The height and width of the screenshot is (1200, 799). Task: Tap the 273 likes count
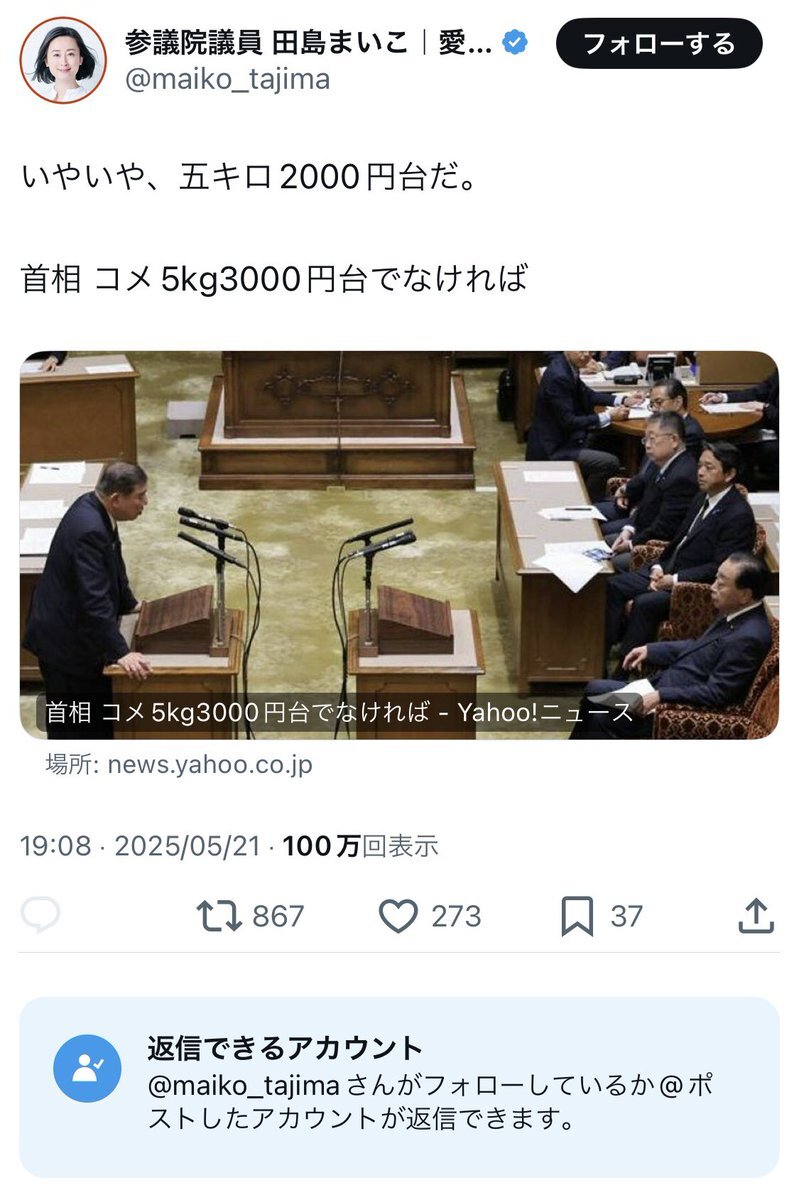(x=456, y=916)
